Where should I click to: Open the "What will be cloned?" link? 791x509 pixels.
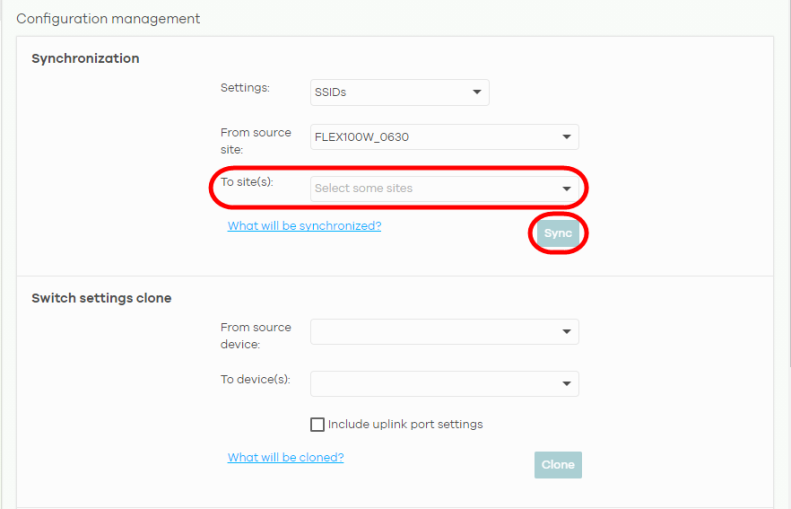[x=285, y=457]
